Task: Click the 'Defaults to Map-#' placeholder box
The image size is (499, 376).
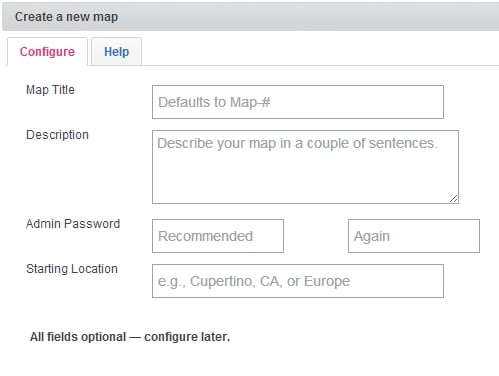Action: click(298, 102)
